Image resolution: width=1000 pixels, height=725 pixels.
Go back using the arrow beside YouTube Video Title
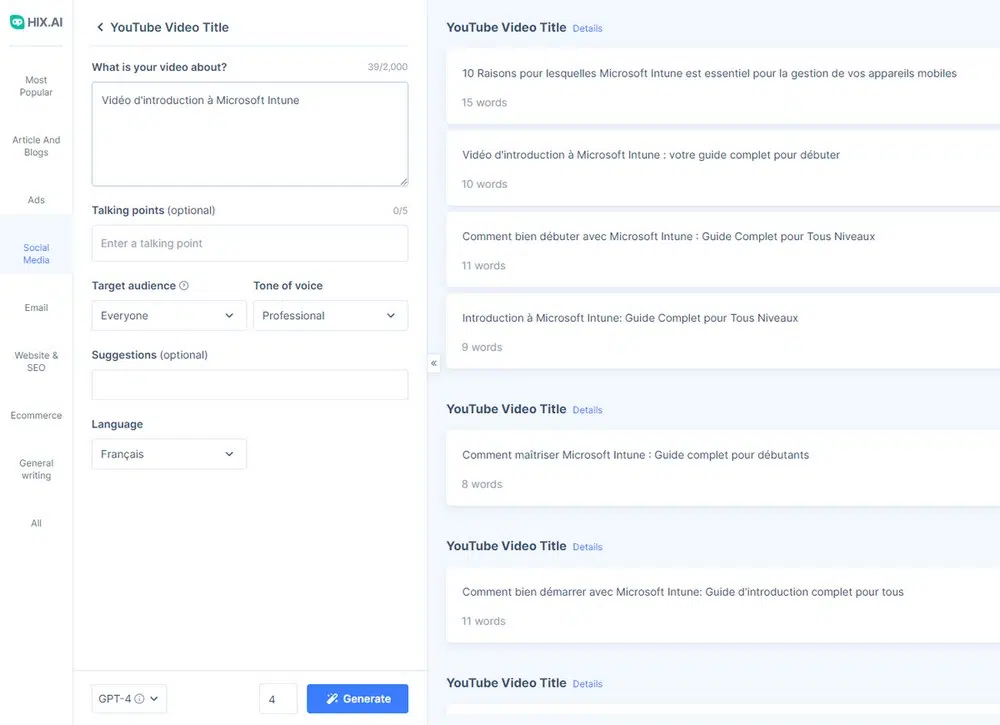[100, 28]
